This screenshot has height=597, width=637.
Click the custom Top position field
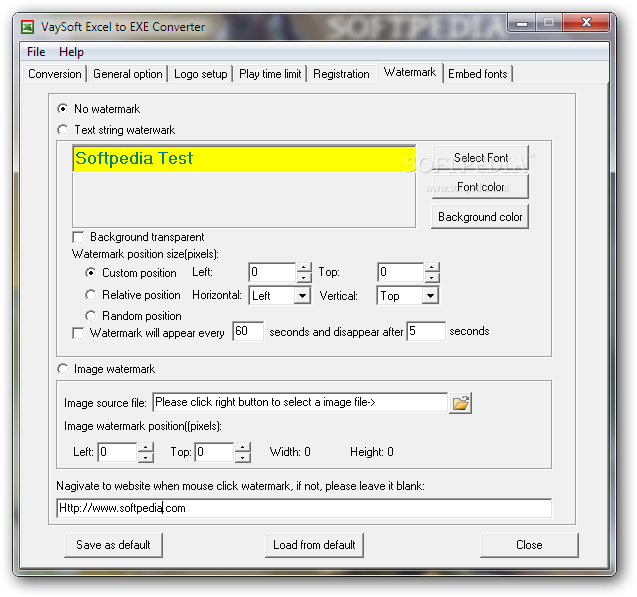tap(401, 272)
